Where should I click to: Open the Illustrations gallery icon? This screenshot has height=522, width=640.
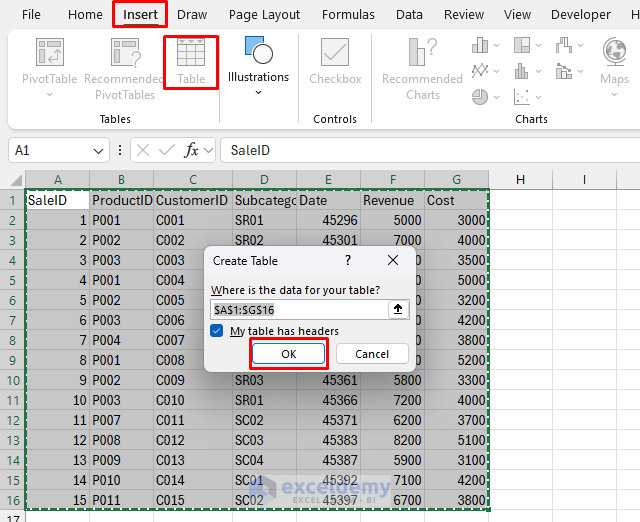point(258,50)
